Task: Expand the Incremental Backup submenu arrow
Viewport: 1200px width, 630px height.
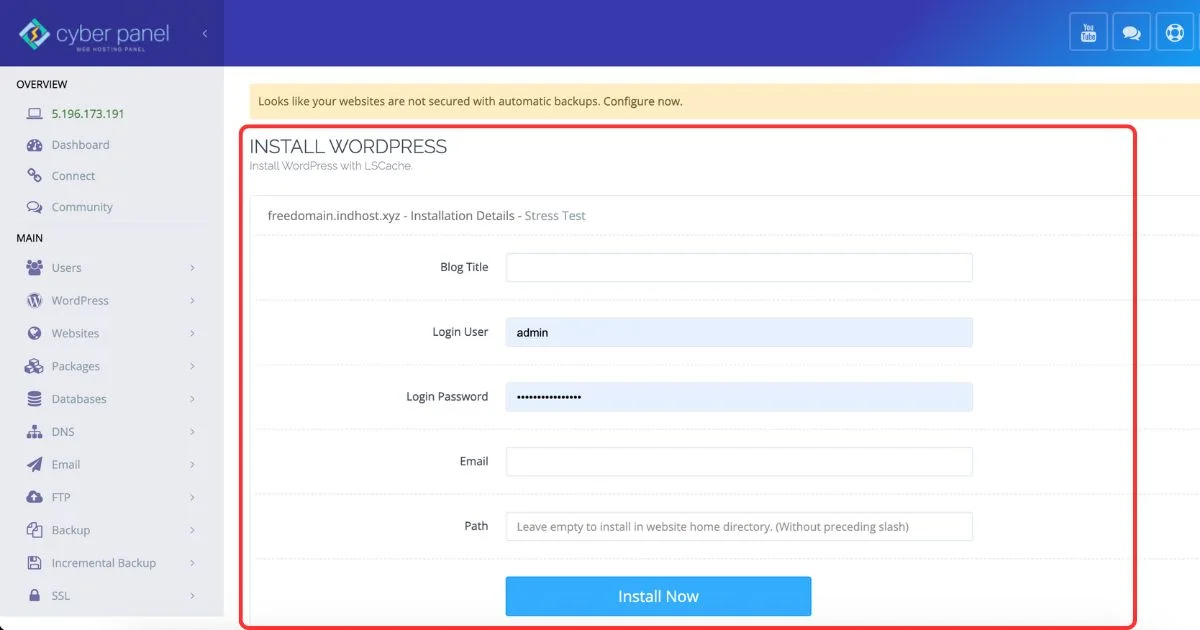Action: click(x=192, y=563)
